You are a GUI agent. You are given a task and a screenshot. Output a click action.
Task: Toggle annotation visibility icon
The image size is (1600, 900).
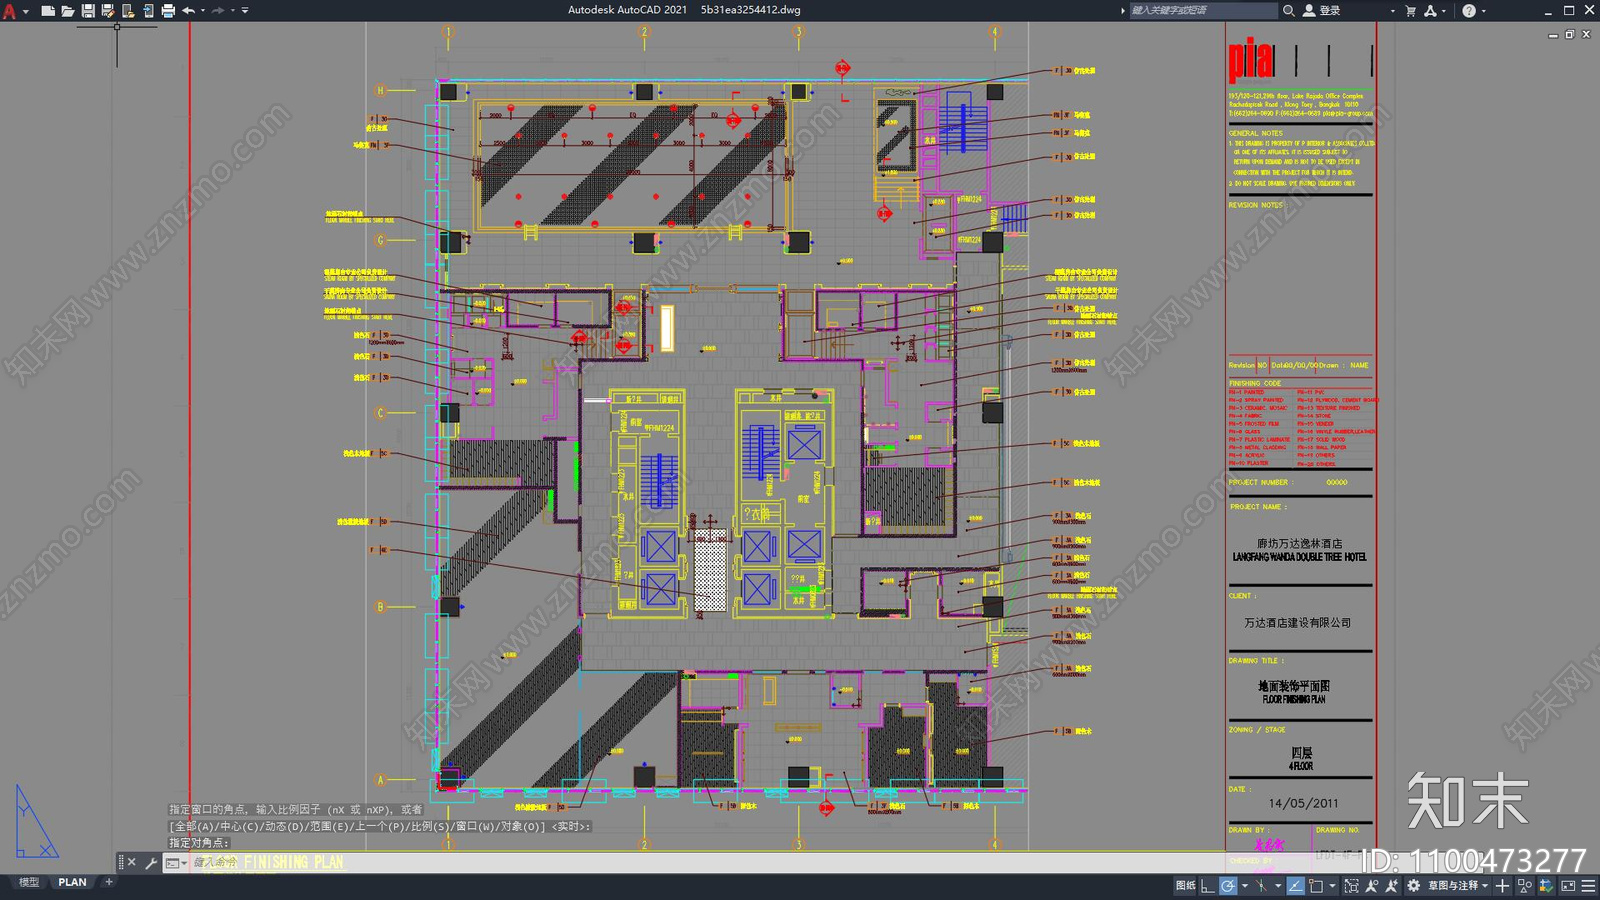click(1372, 886)
